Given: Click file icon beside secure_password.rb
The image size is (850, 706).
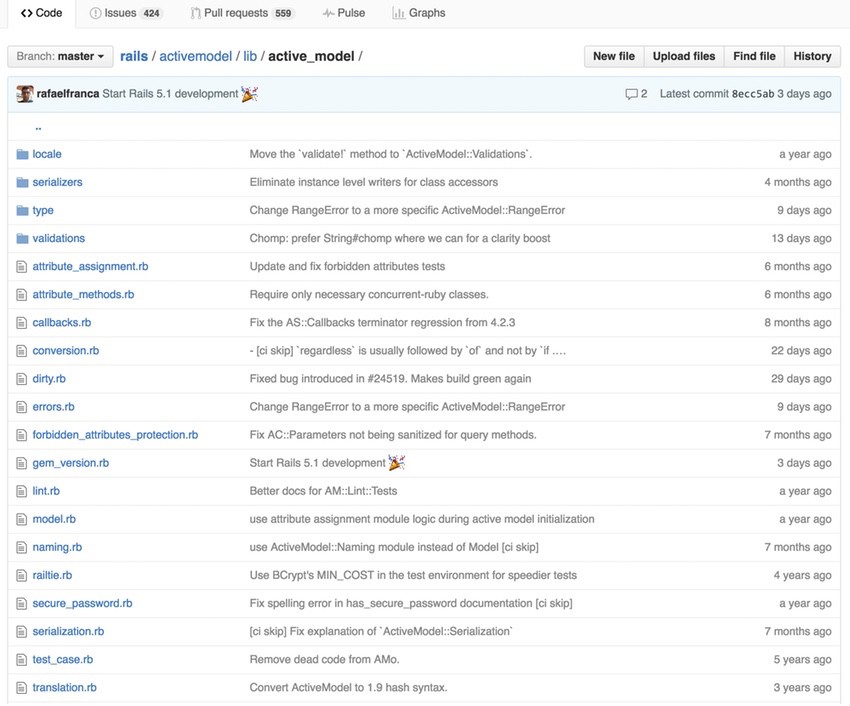Looking at the screenshot, I should point(22,604).
